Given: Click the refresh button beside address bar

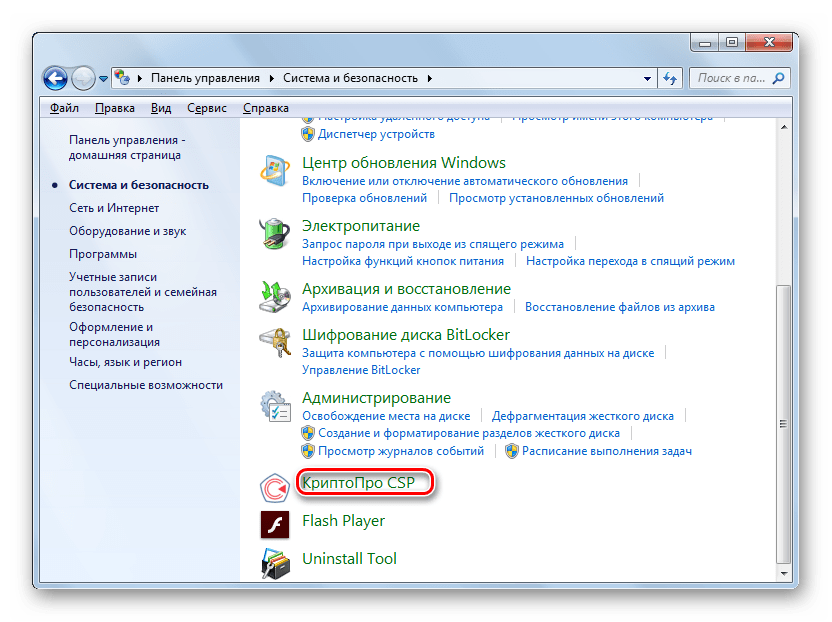Looking at the screenshot, I should pyautogui.click(x=671, y=77).
